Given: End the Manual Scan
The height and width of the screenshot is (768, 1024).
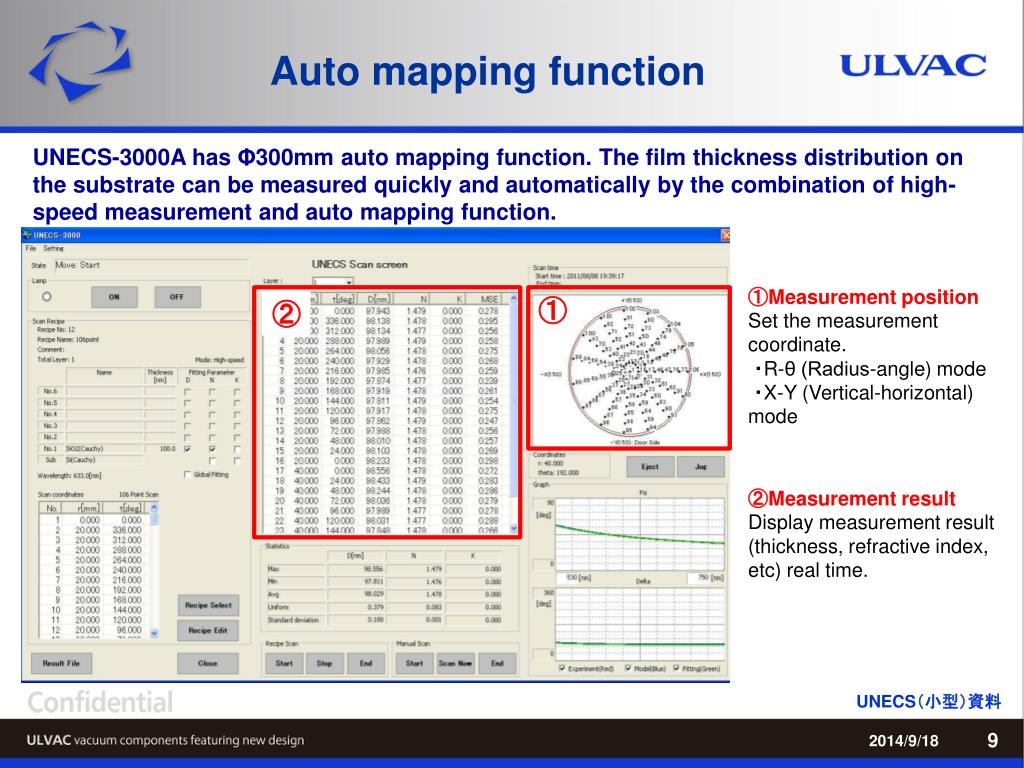Looking at the screenshot, I should (498, 664).
